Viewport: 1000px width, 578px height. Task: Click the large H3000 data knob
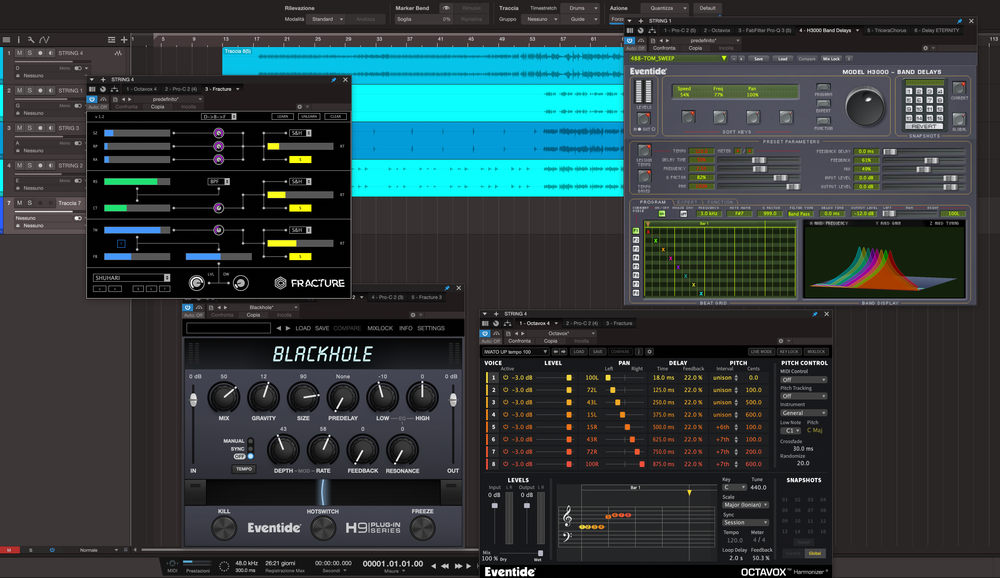pos(865,106)
